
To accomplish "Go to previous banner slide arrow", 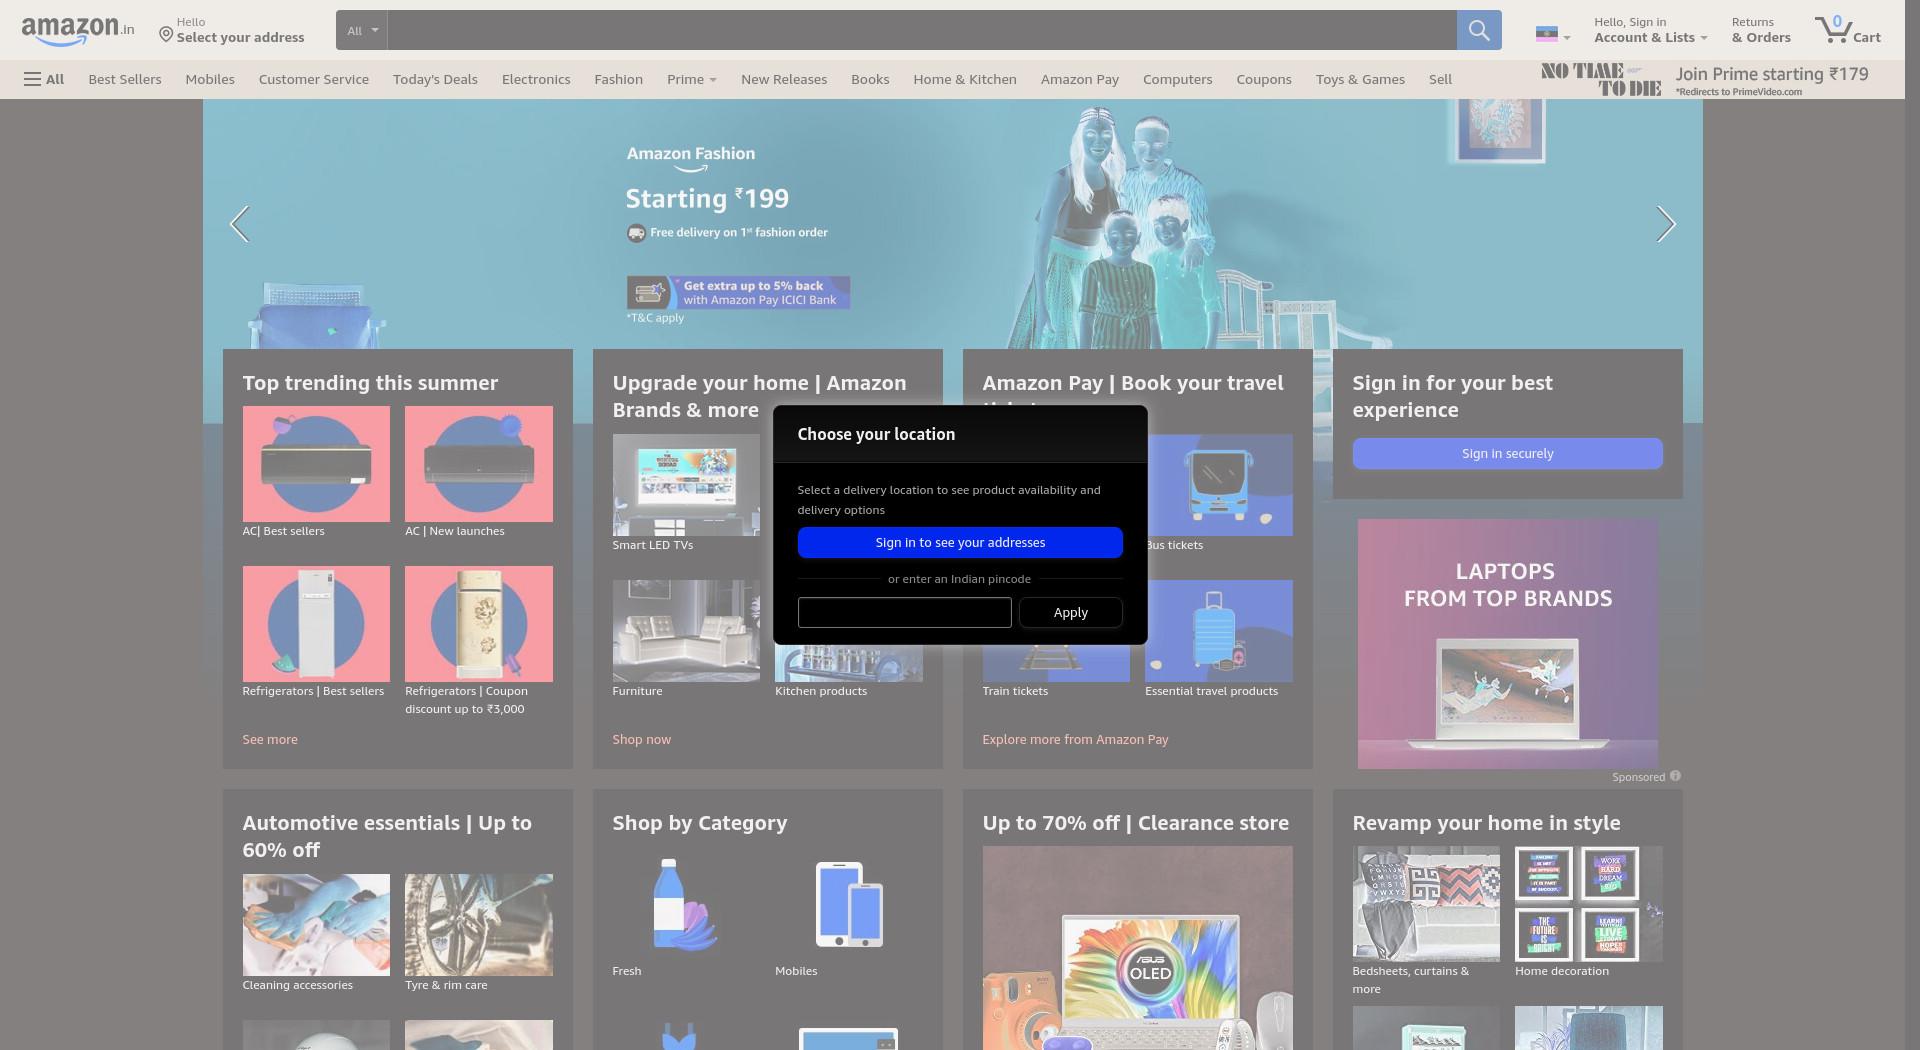I will click(239, 224).
